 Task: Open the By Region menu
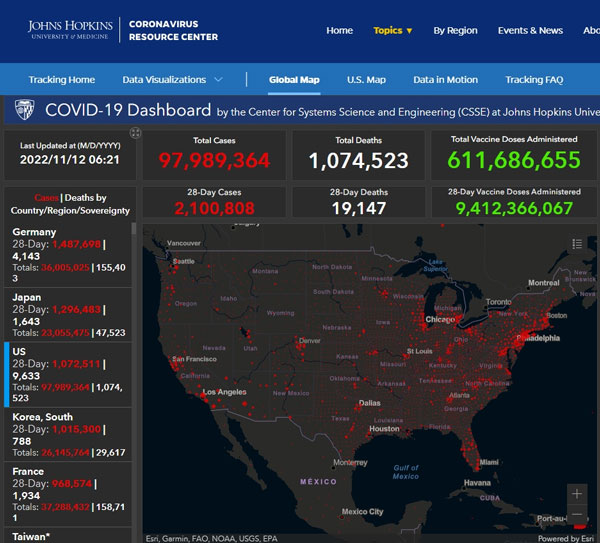click(x=455, y=30)
